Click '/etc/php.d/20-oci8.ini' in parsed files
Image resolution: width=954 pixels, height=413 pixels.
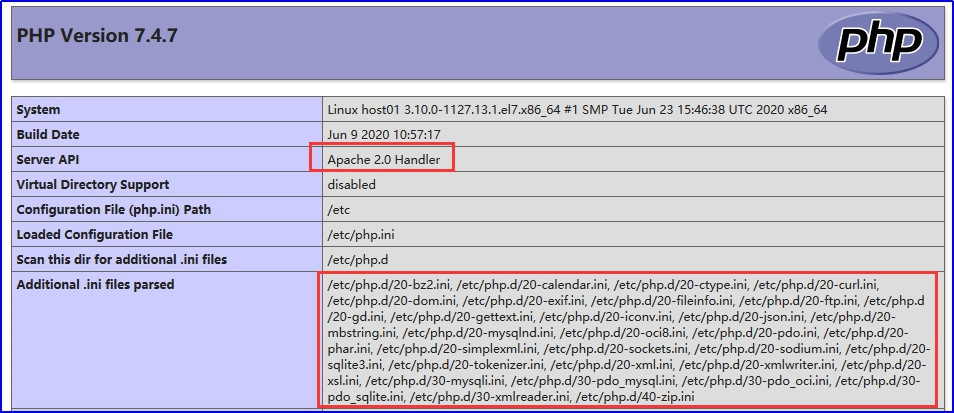click(623, 333)
